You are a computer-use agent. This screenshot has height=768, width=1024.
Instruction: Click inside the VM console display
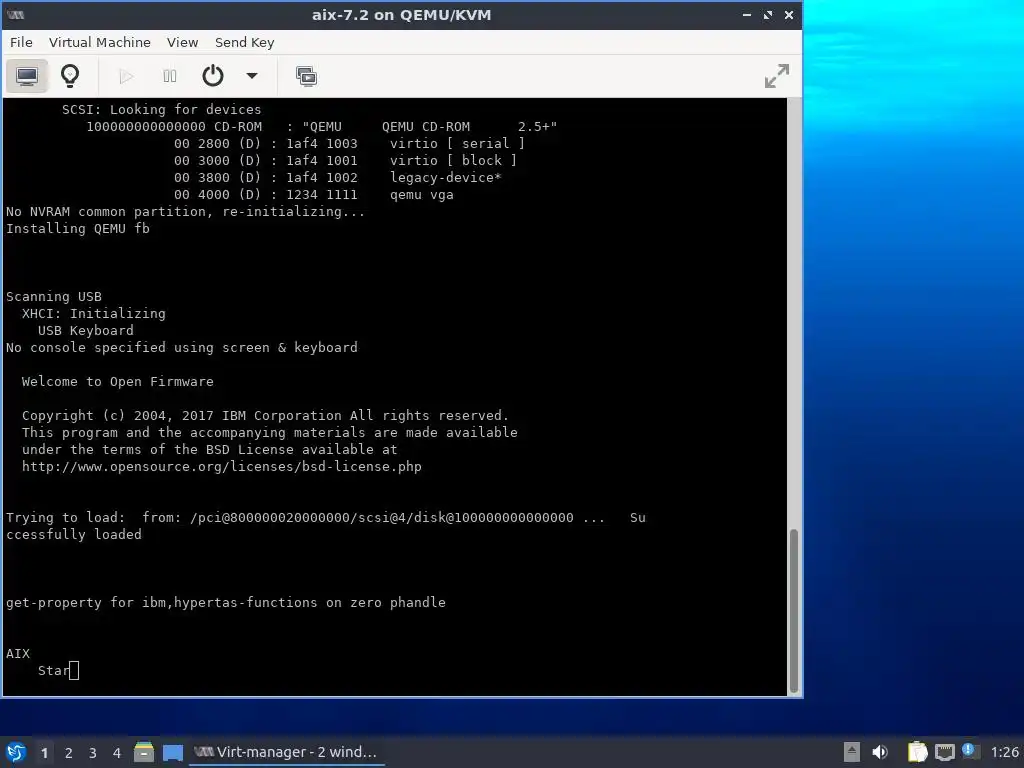(x=395, y=397)
